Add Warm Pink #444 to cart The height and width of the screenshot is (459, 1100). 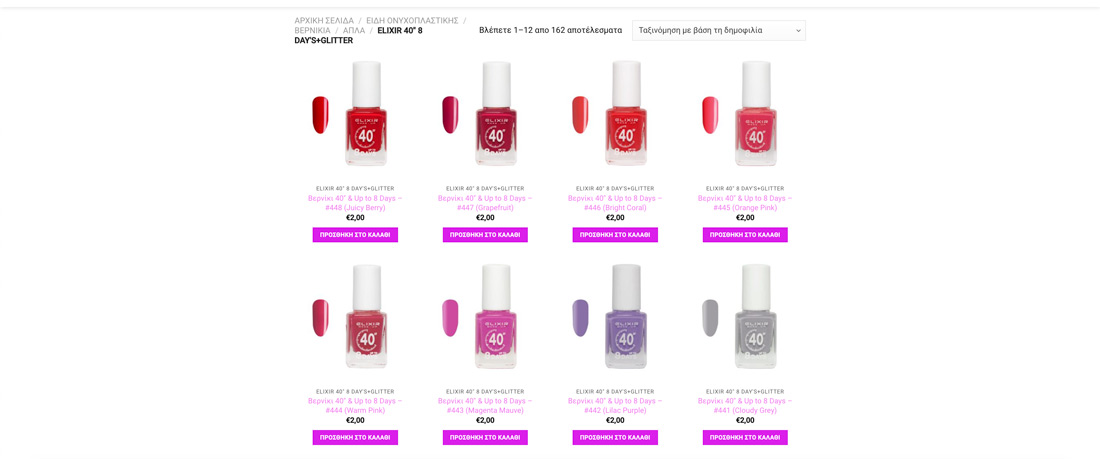pyautogui.click(x=355, y=437)
